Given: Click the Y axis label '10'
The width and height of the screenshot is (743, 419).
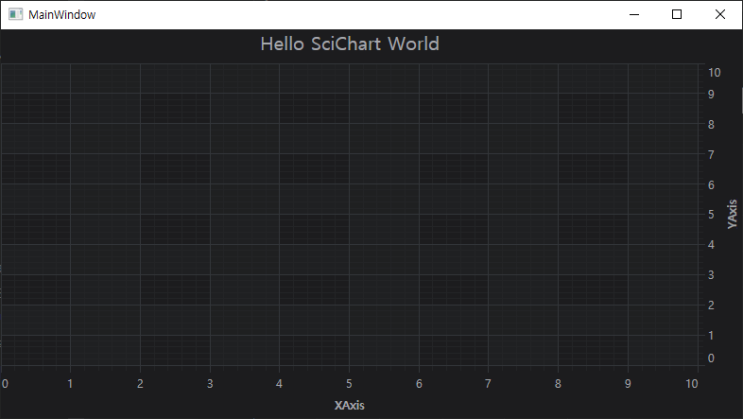Looking at the screenshot, I should tap(714, 73).
